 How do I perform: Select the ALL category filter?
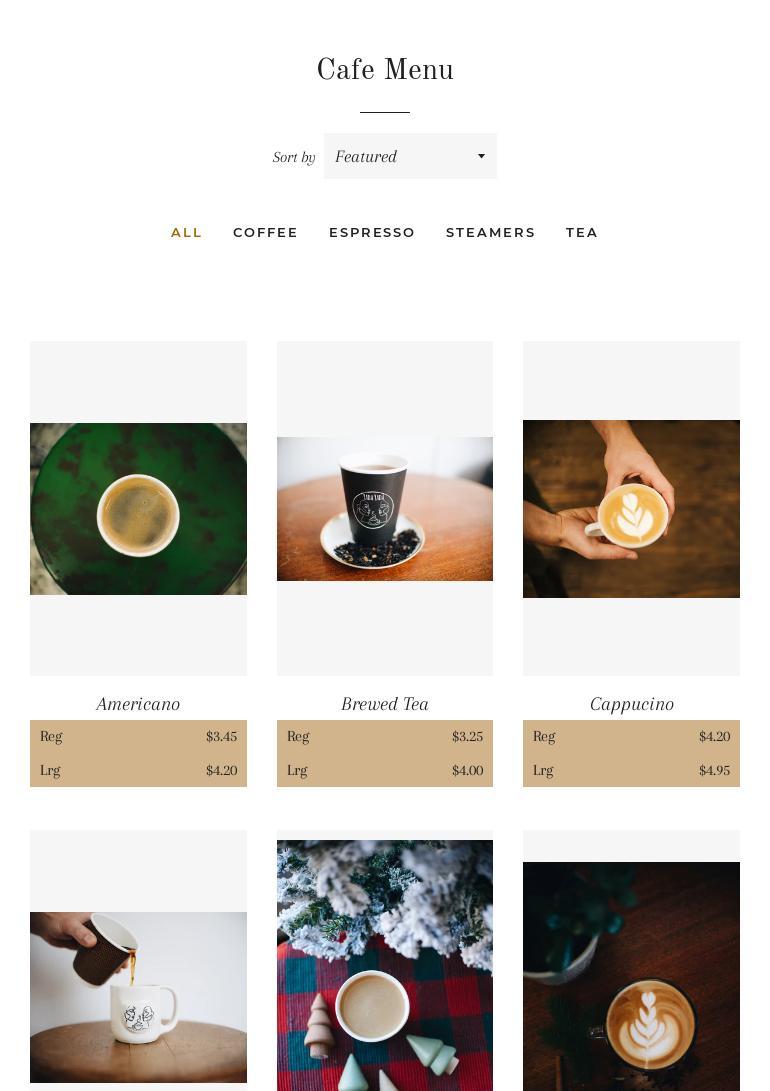[186, 232]
